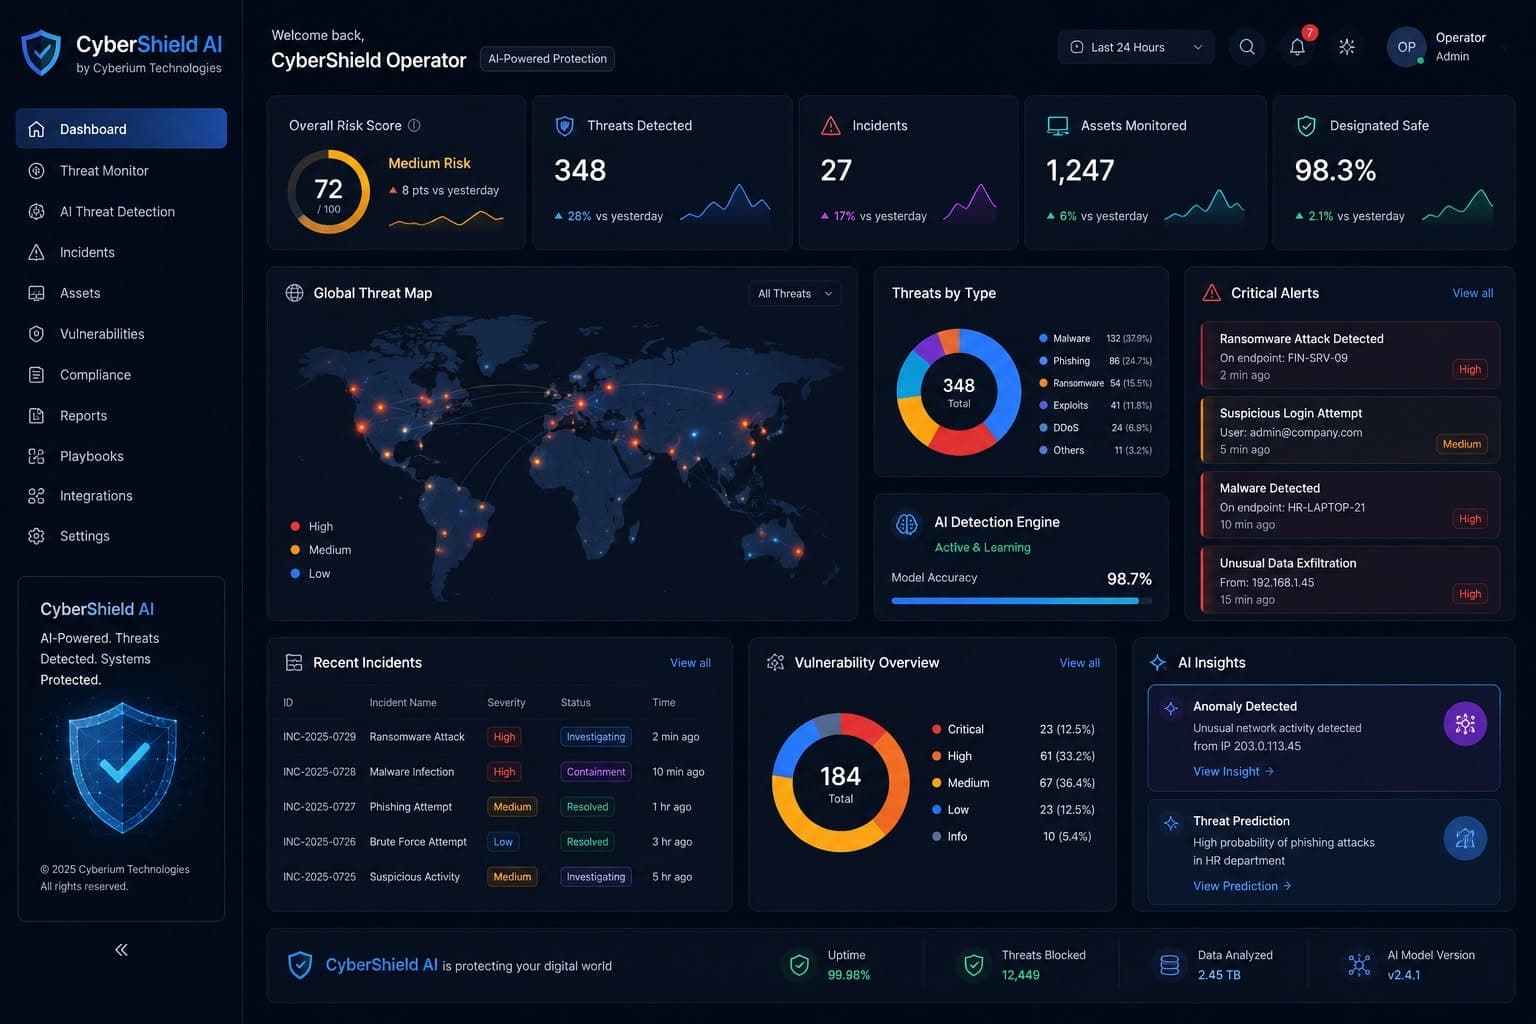This screenshot has height=1024, width=1536.
Task: Click the Malware blue legend dot
Action: pos(1043,338)
